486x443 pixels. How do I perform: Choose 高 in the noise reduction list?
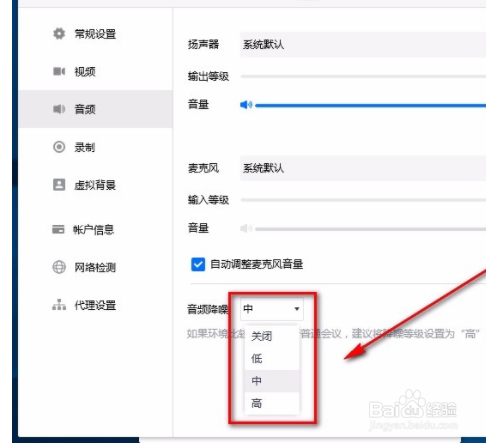tap(272, 403)
